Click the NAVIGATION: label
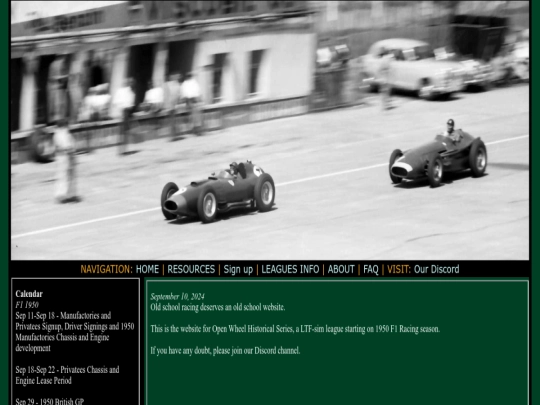Image resolution: width=540 pixels, height=405 pixels. [106, 269]
